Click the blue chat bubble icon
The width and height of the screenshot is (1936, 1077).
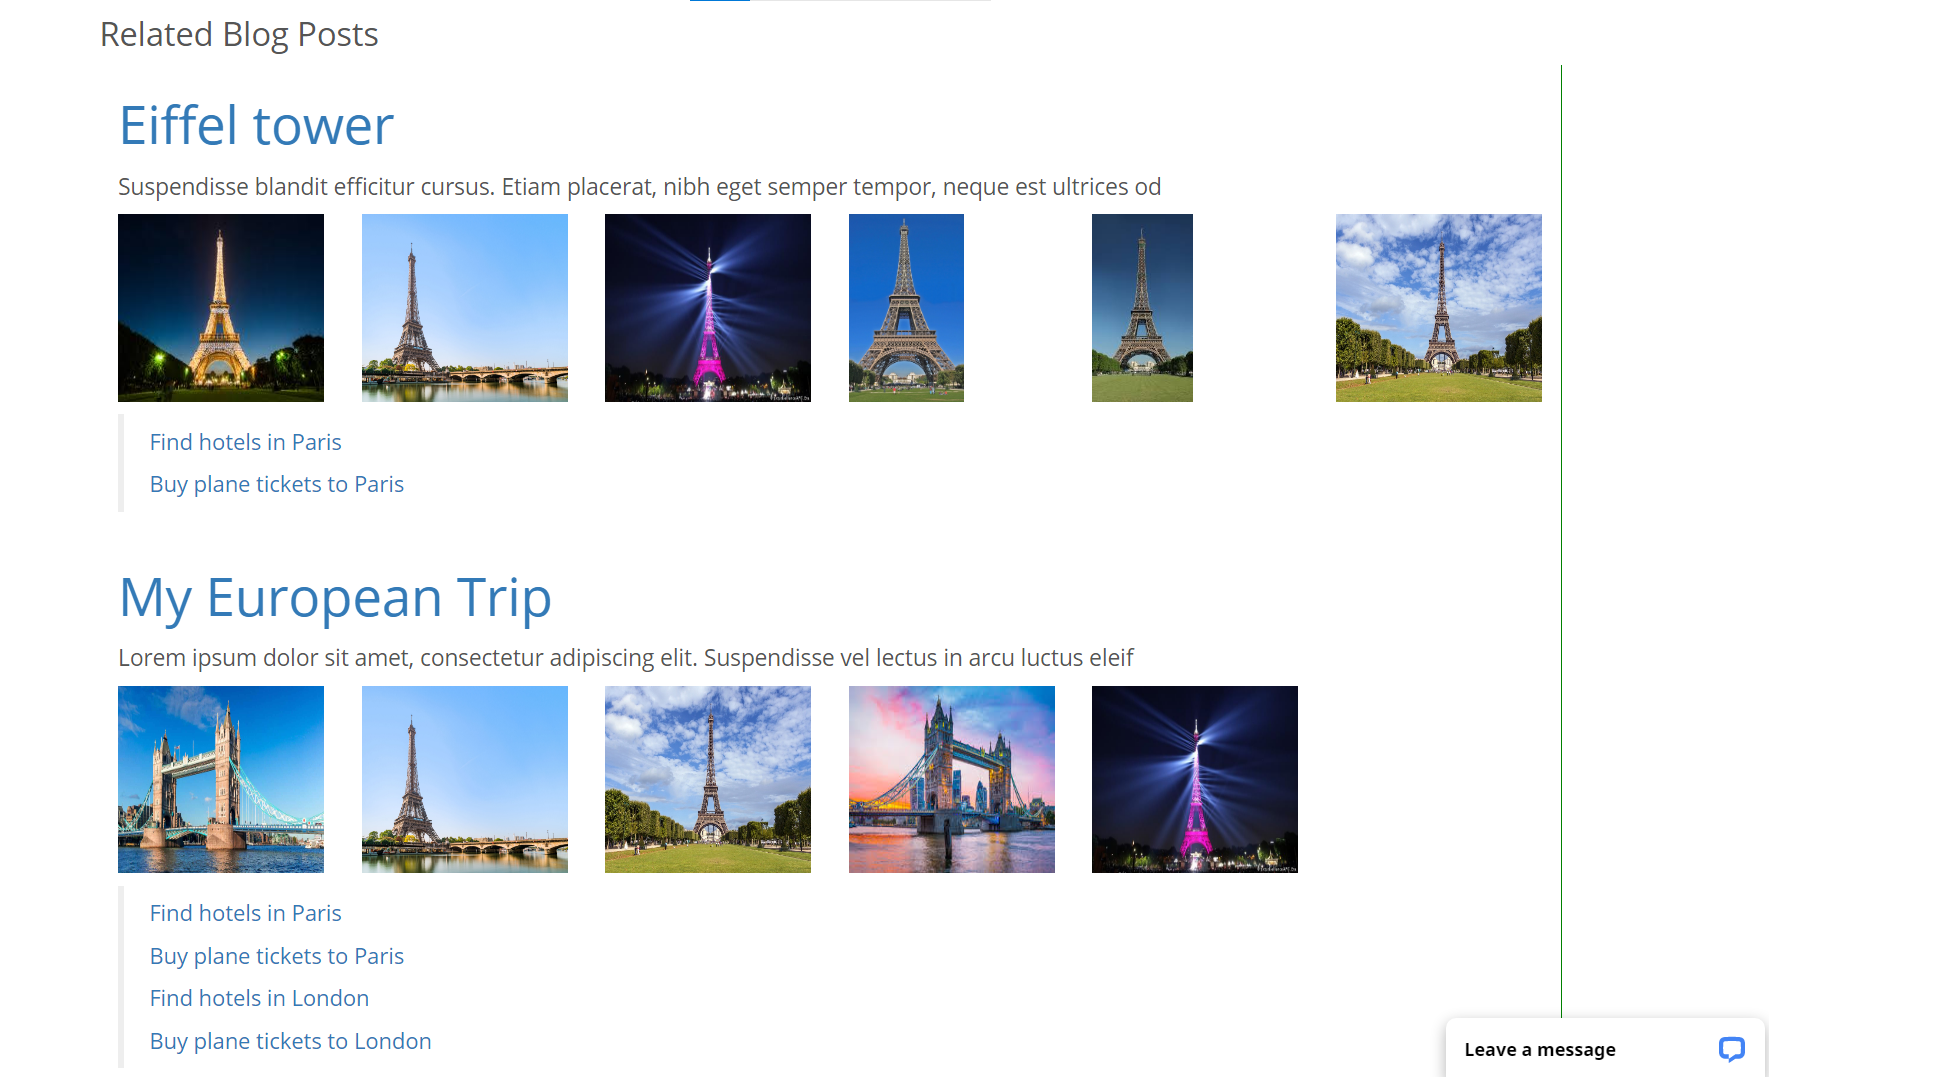pos(1729,1049)
